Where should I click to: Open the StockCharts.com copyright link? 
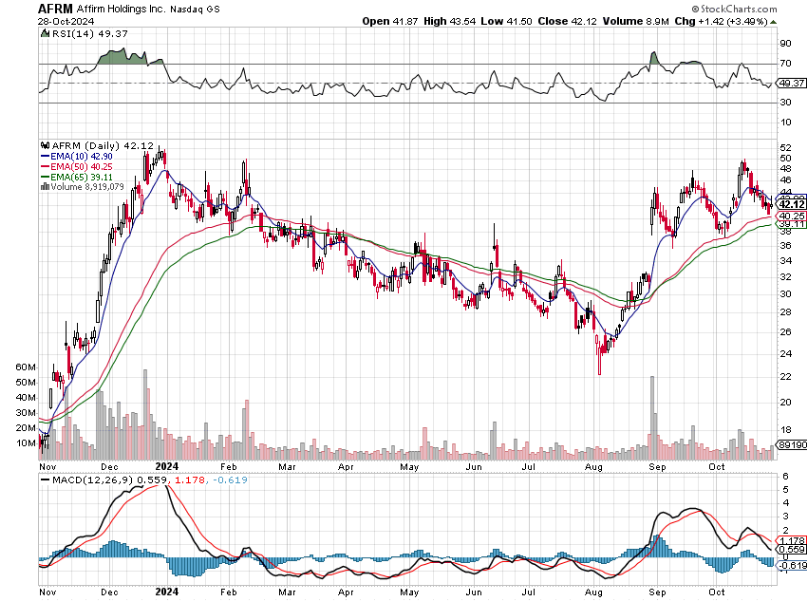tap(734, 9)
